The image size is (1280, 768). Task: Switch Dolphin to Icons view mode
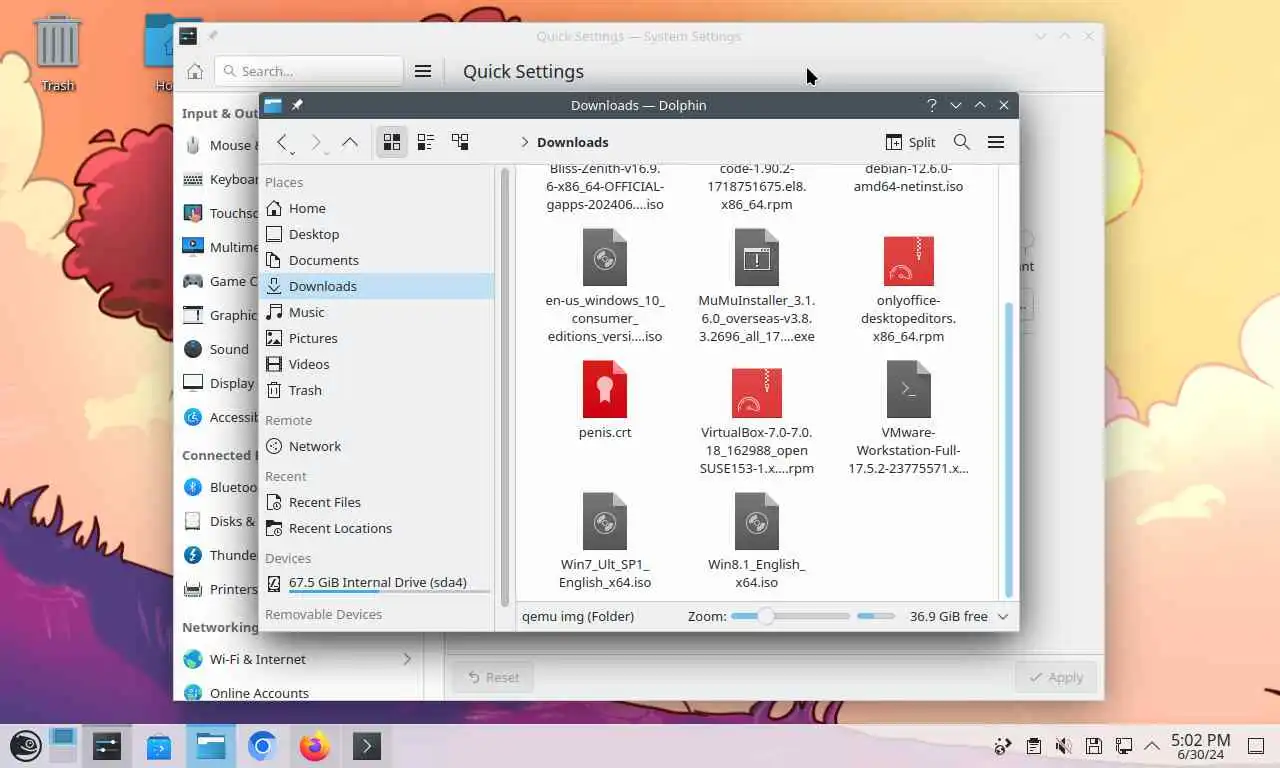point(392,142)
